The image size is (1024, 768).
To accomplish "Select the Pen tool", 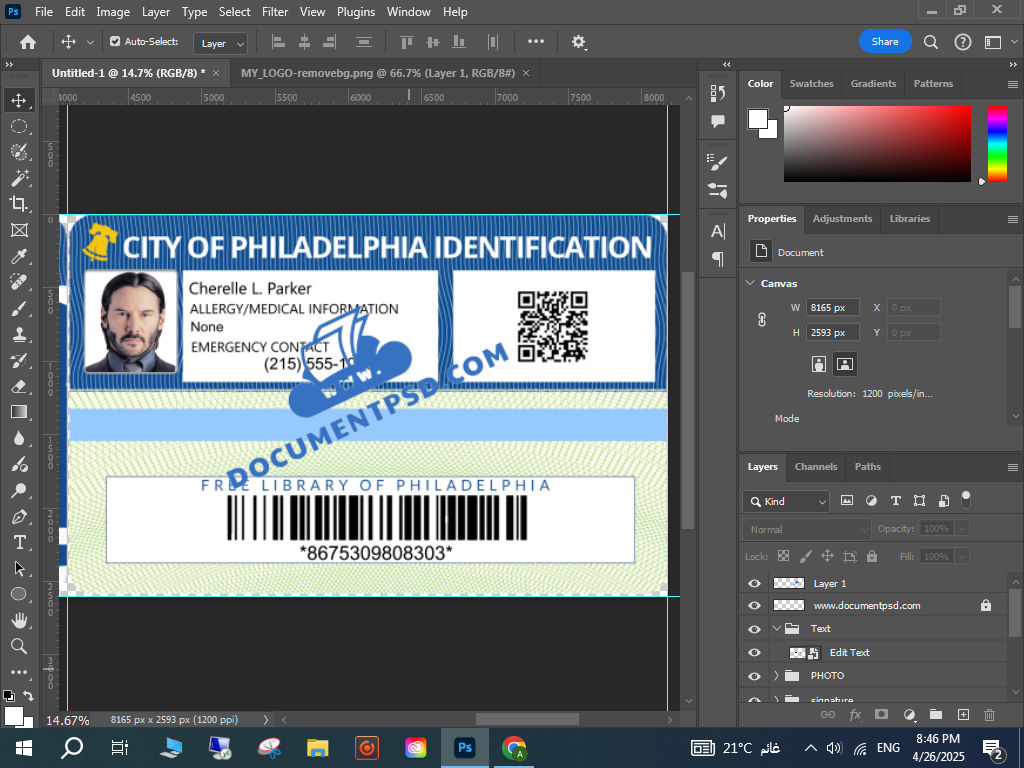I will (x=19, y=517).
